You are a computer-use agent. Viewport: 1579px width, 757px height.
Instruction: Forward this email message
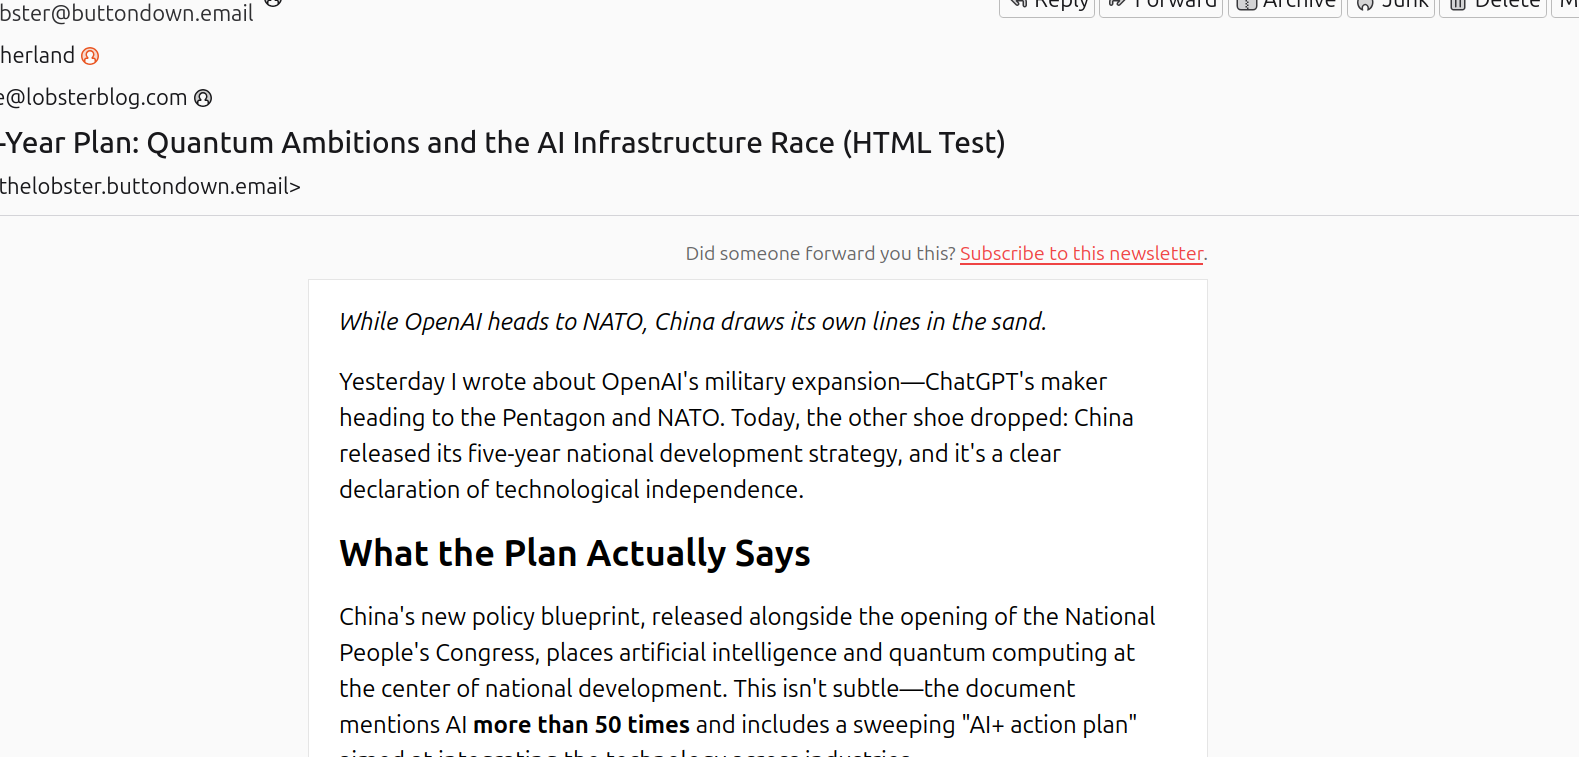[1161, 6]
